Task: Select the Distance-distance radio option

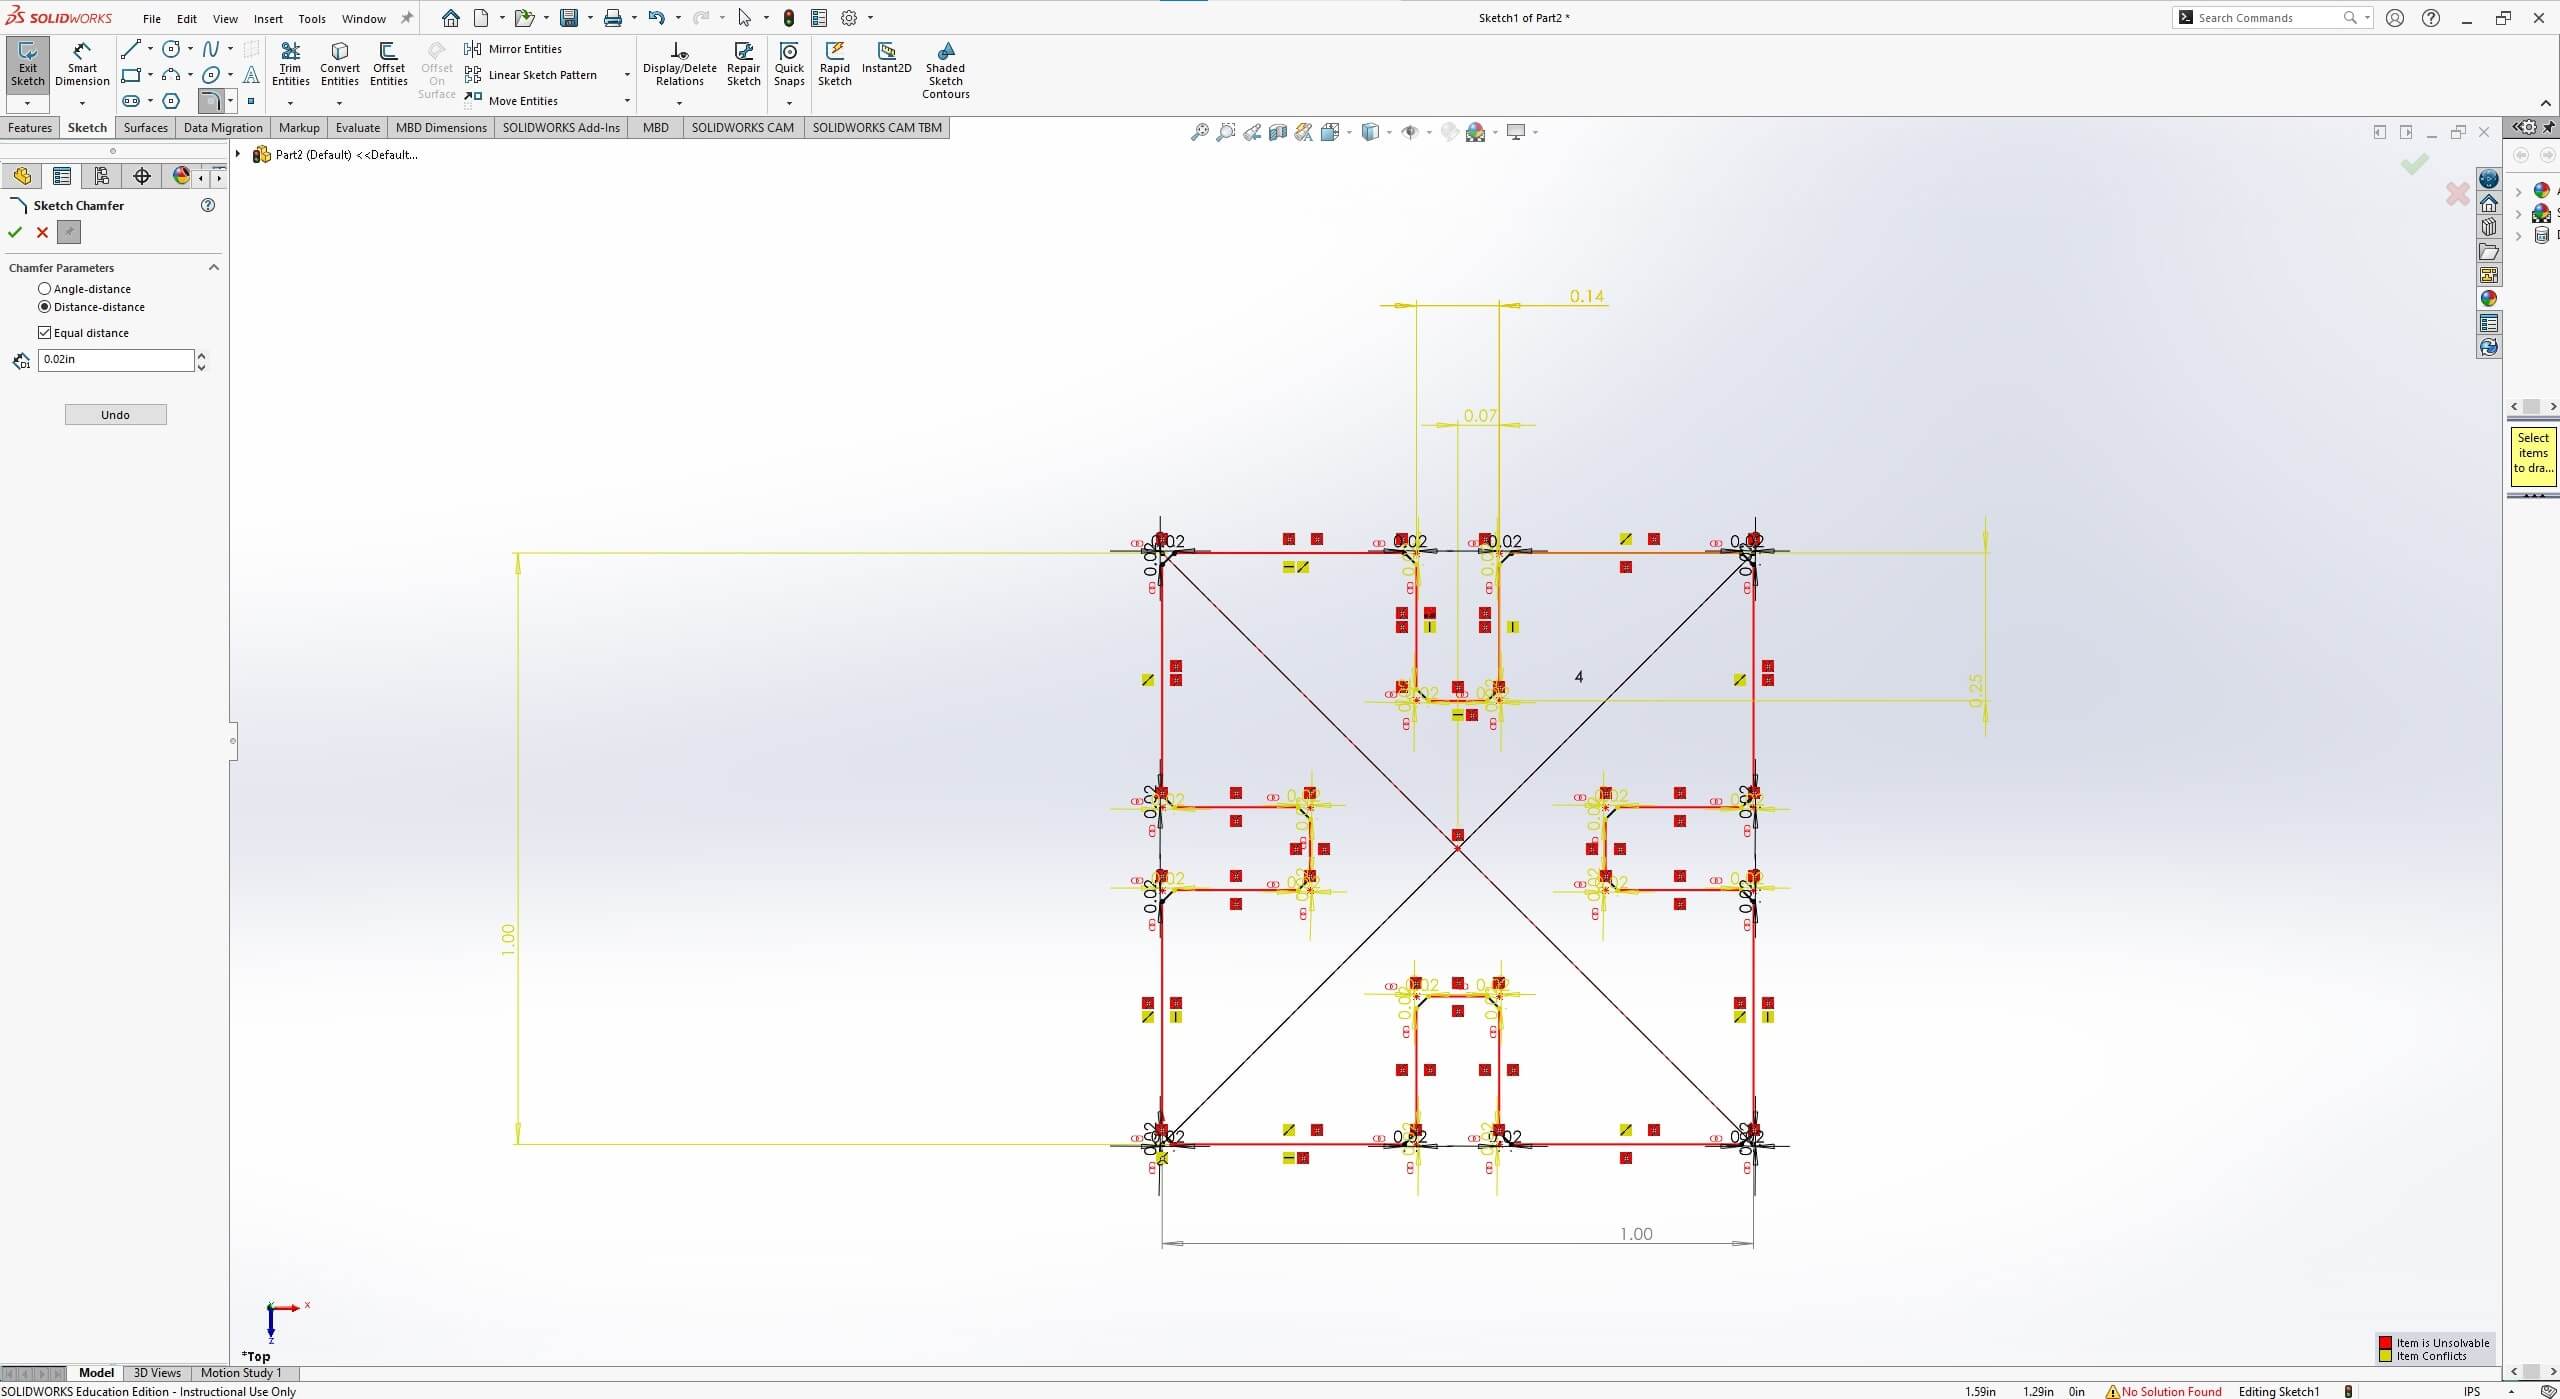Action: click(x=44, y=307)
